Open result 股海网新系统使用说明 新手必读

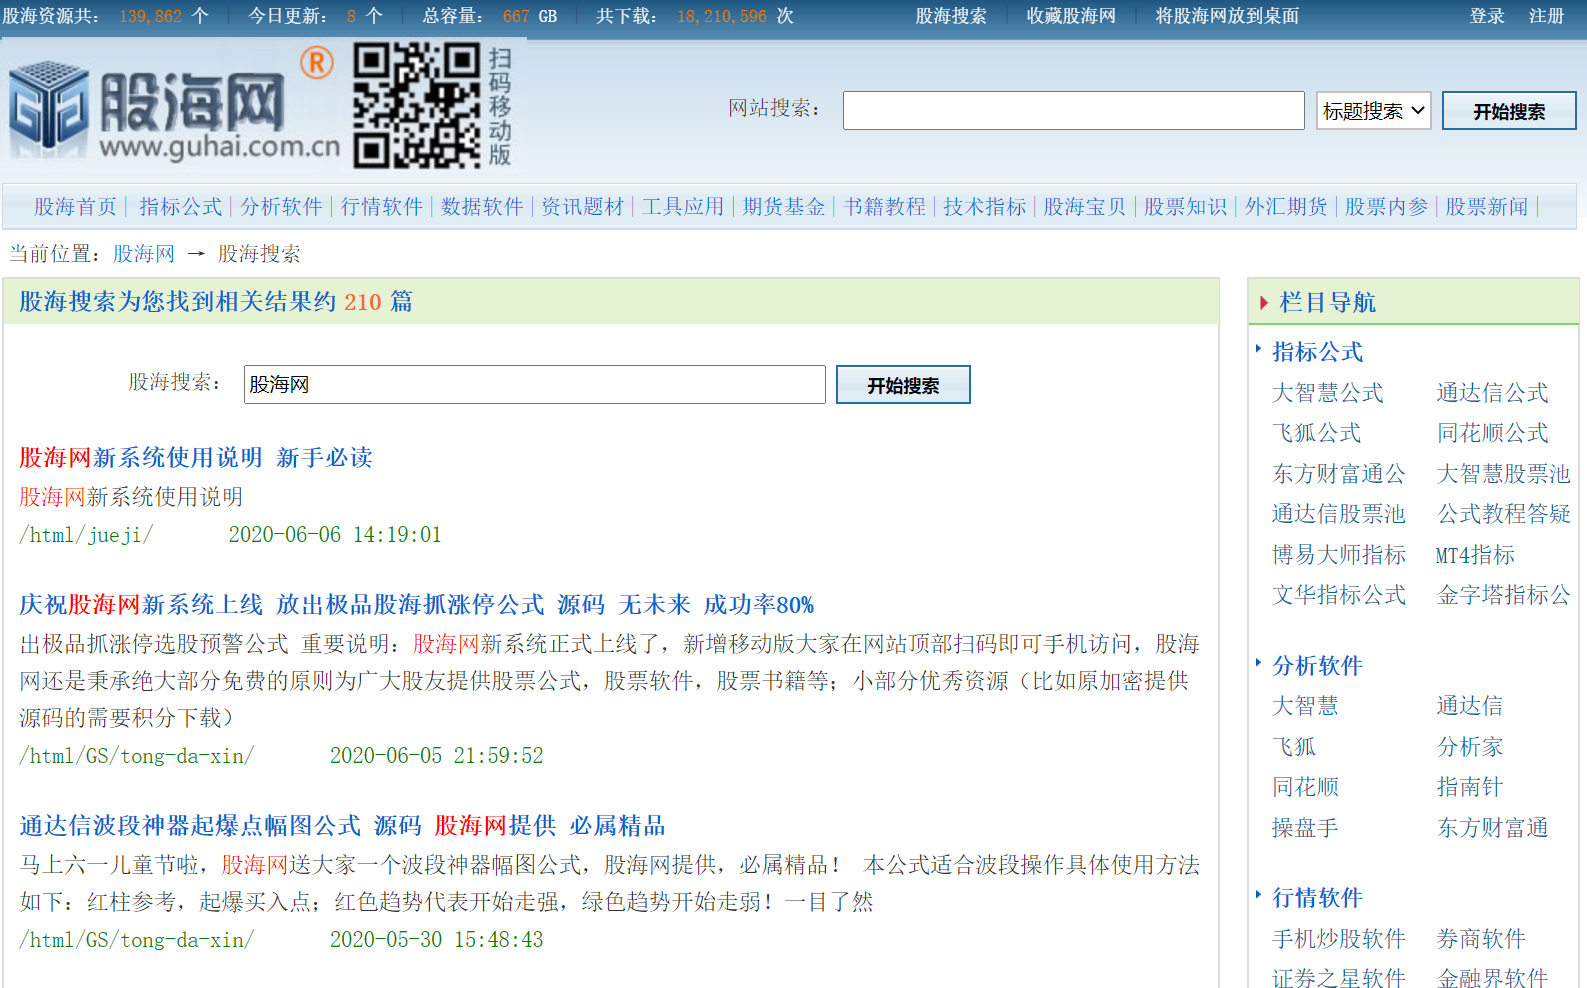pos(196,458)
